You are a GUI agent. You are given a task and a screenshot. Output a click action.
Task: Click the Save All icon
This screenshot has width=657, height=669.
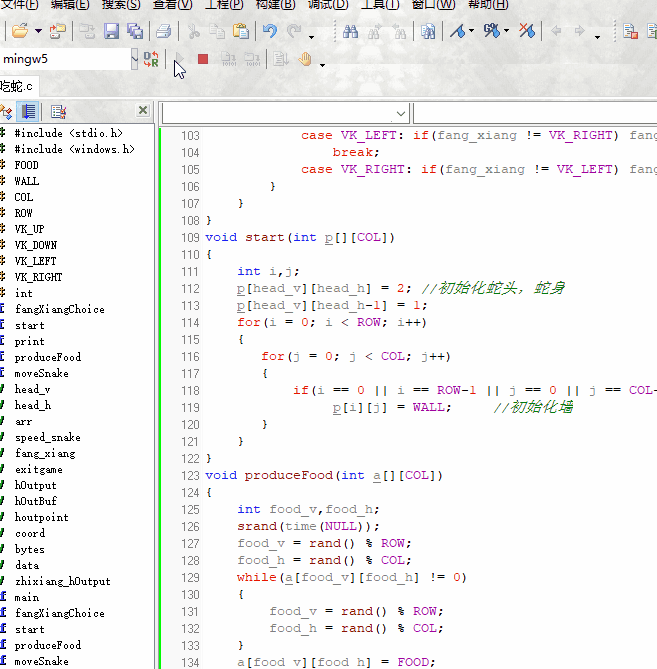[x=135, y=31]
